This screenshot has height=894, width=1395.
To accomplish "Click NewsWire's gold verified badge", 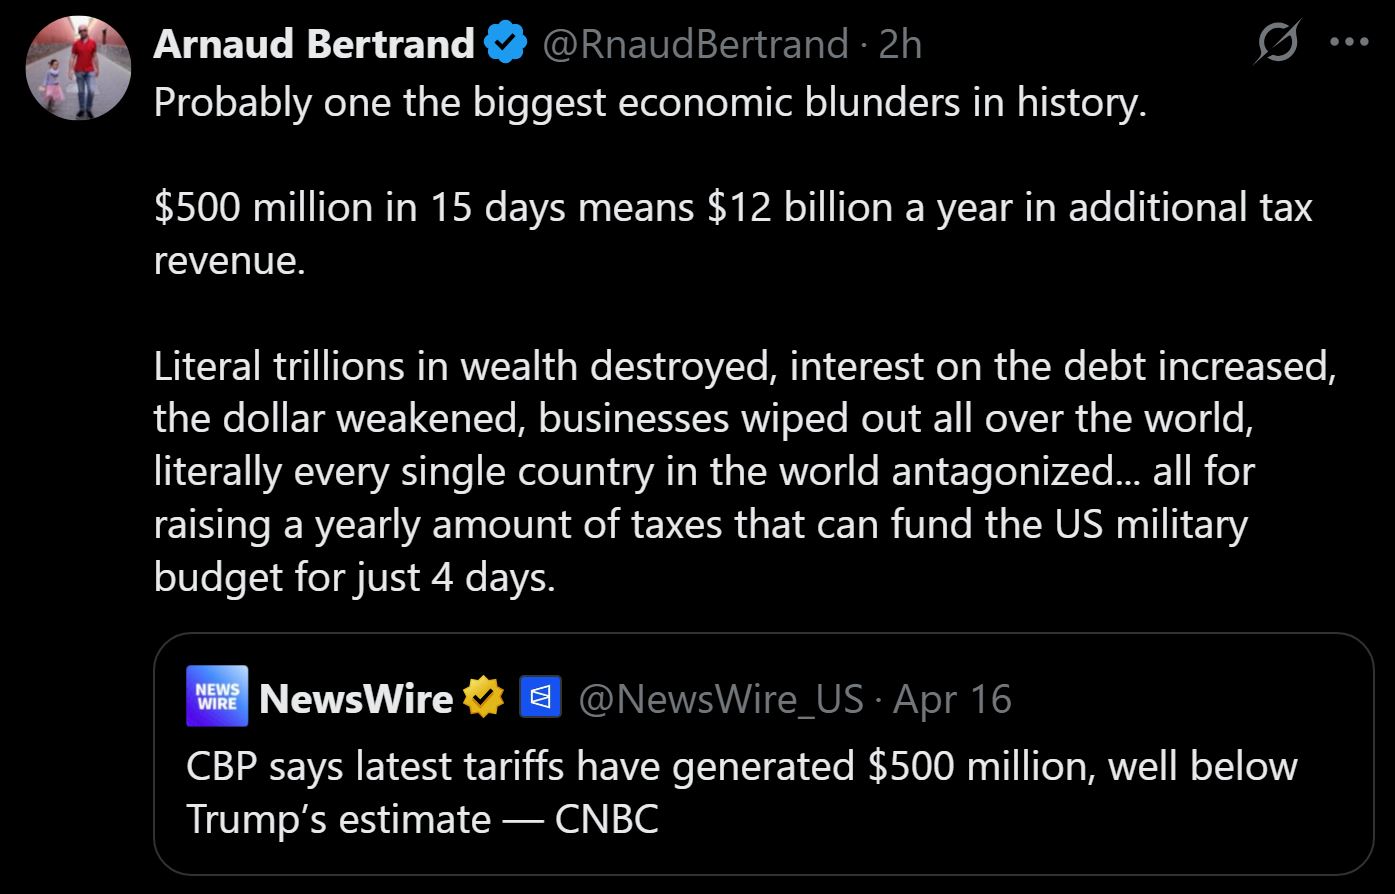I will point(483,697).
